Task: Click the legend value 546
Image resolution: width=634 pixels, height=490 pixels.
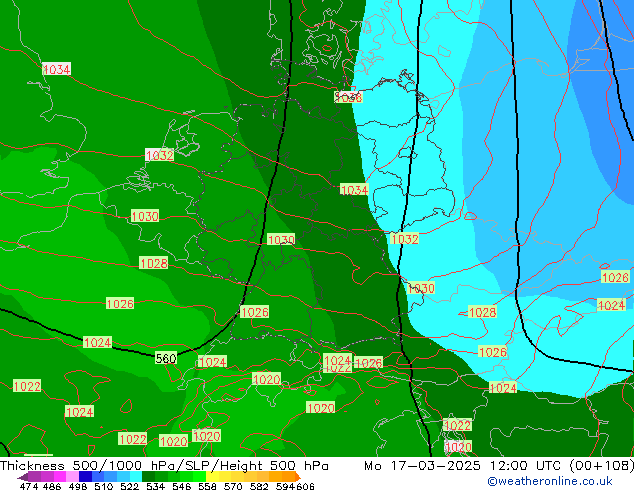Action: 182,486
